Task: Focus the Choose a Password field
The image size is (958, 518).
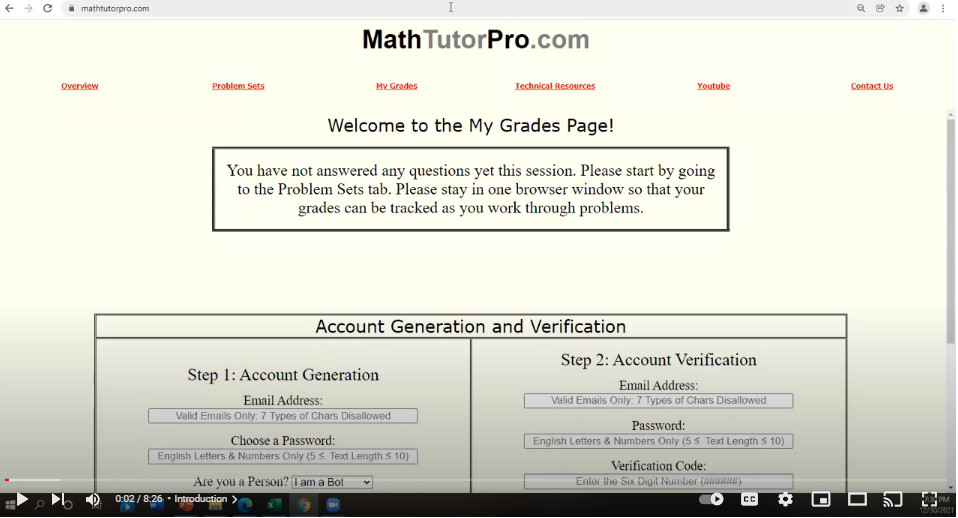Action: coord(283,456)
